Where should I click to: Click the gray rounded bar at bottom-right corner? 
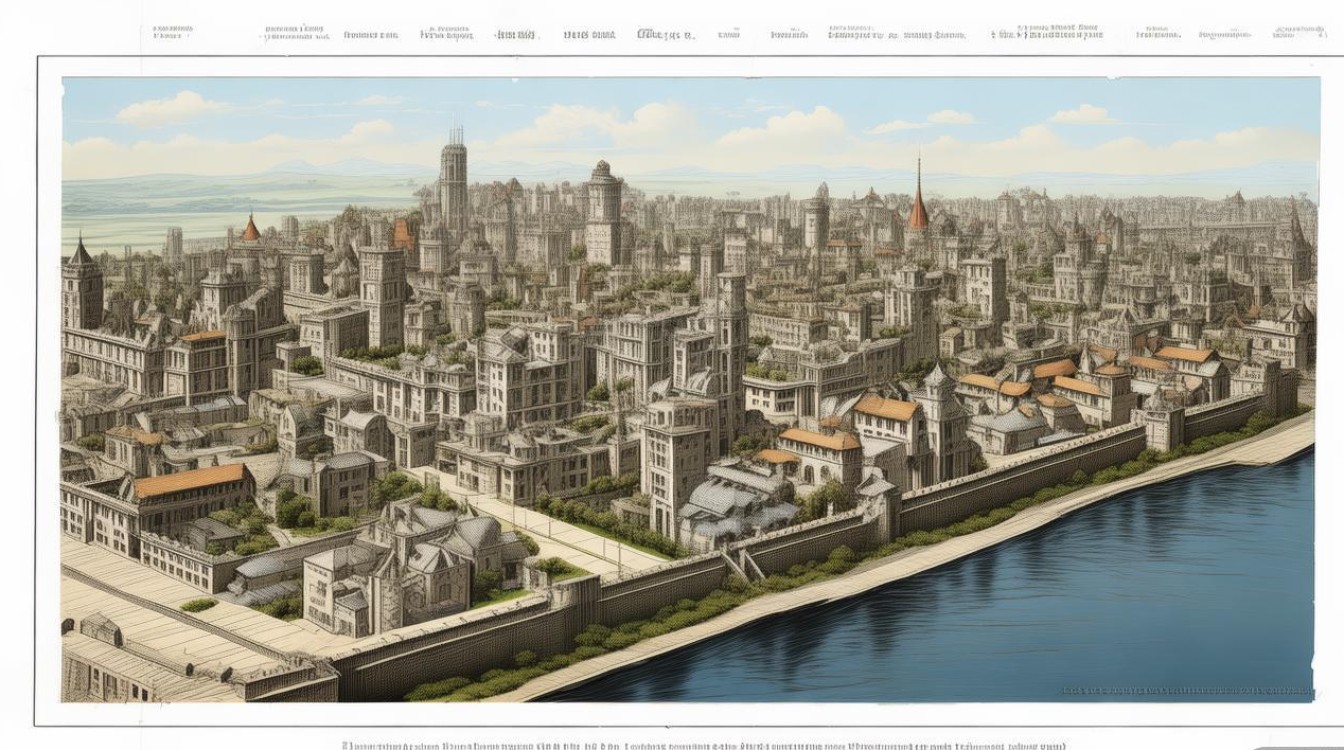pyautogui.click(x=1300, y=746)
